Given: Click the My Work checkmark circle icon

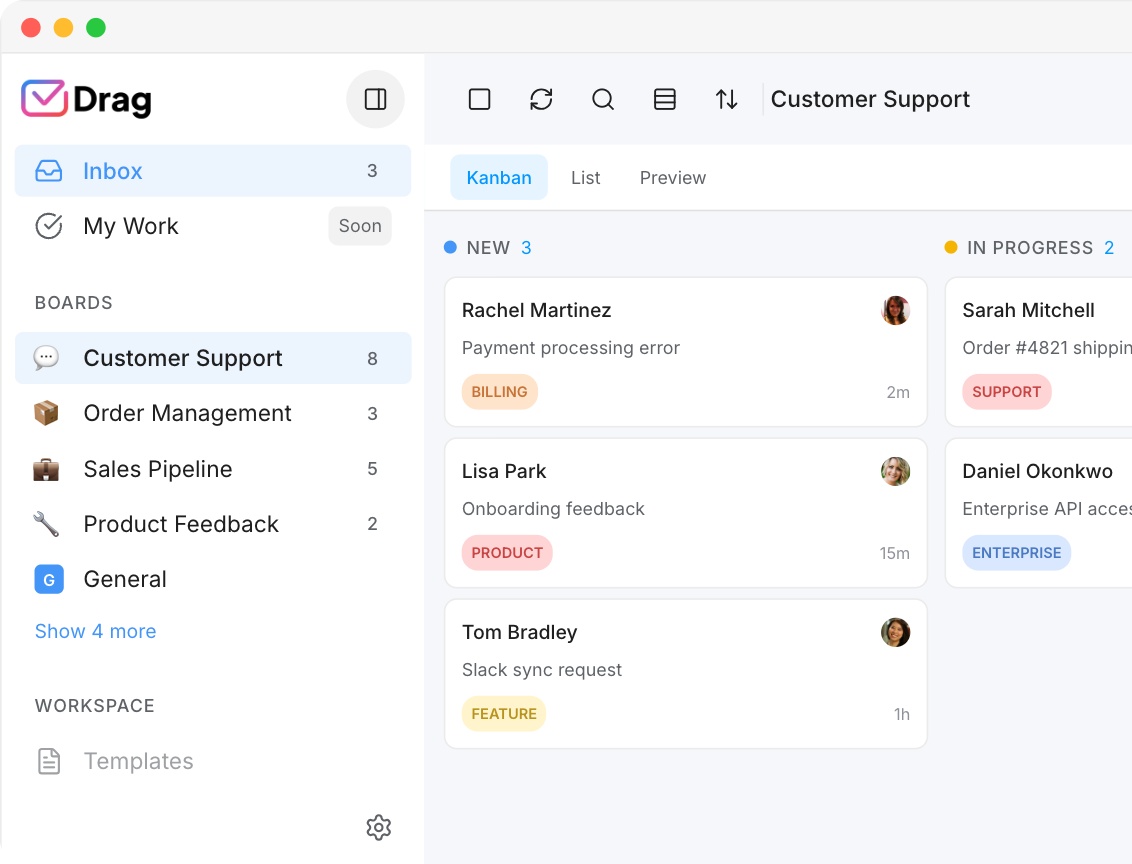Looking at the screenshot, I should (48, 226).
